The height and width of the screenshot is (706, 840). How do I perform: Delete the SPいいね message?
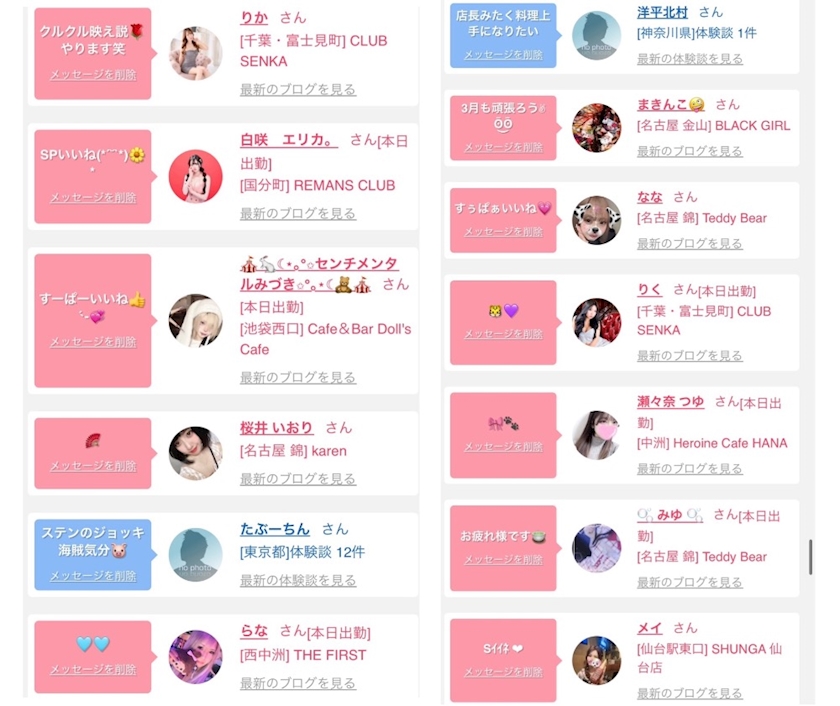(93, 198)
